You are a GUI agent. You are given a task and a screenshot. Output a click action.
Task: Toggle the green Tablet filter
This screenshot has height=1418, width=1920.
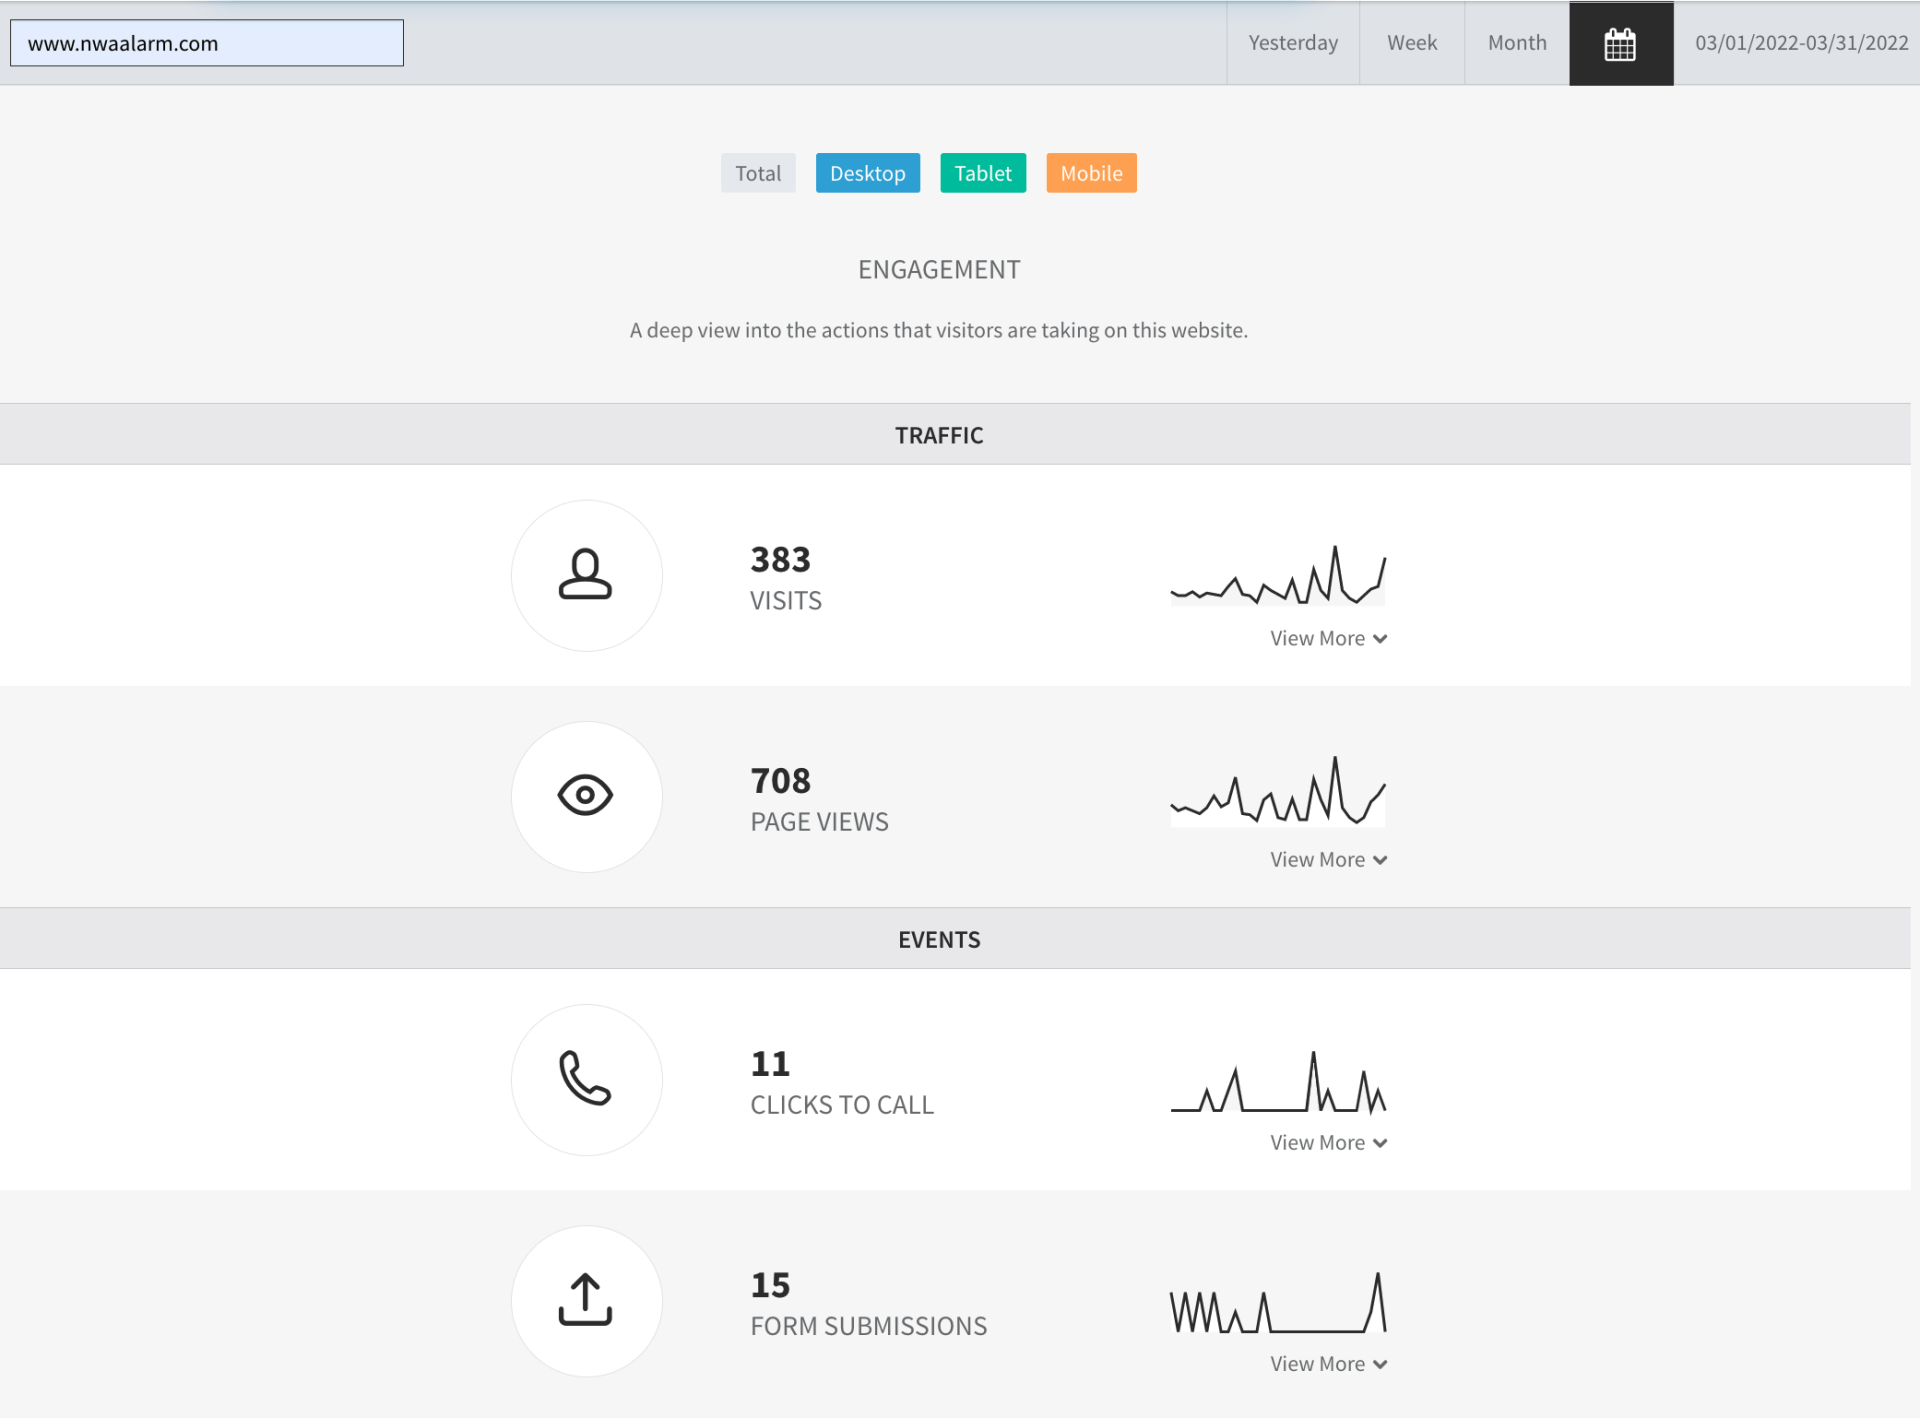pos(982,173)
